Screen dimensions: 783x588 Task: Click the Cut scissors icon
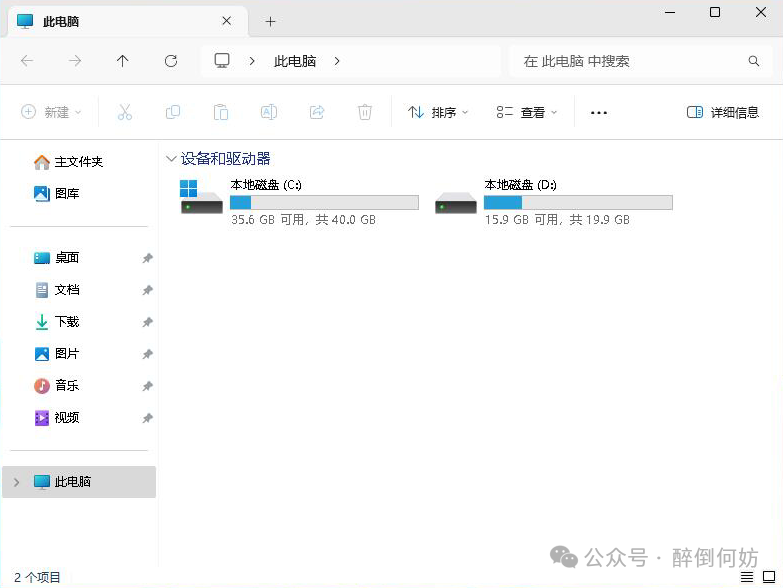pos(125,113)
